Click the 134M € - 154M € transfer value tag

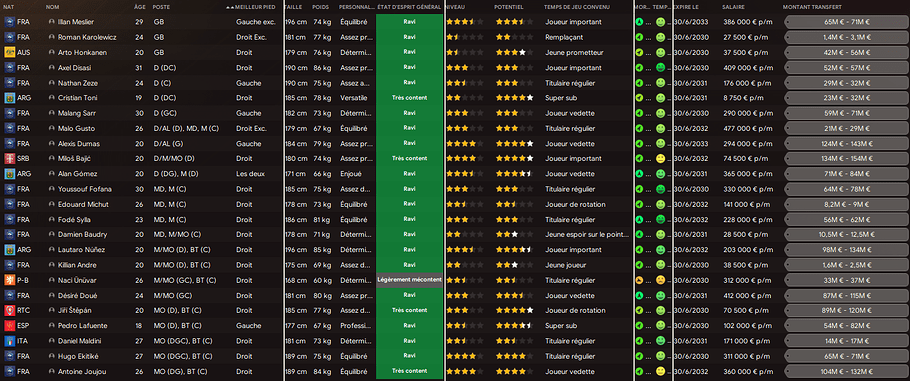click(843, 159)
